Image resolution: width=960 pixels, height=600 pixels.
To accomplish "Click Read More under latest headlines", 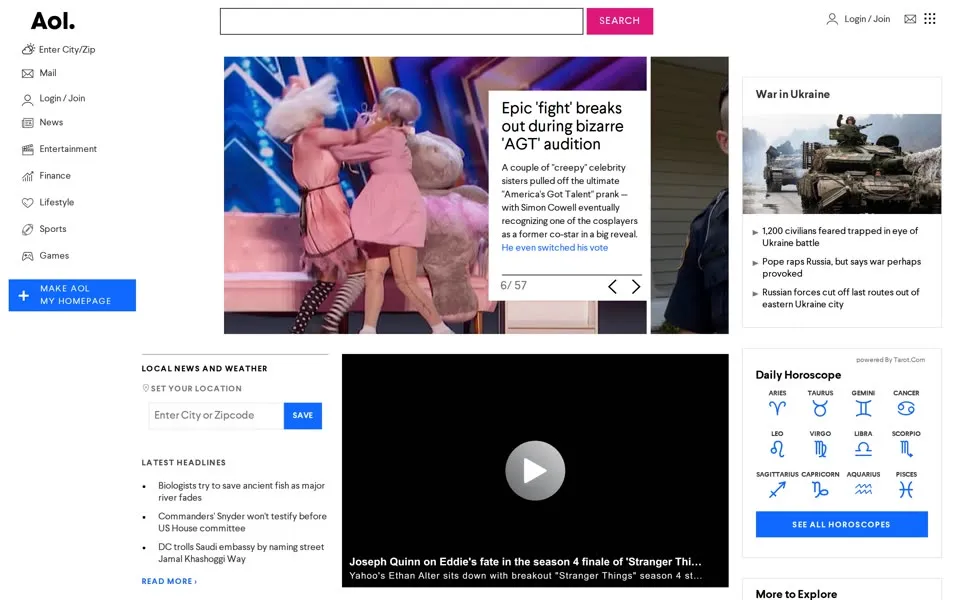I will (x=169, y=581).
